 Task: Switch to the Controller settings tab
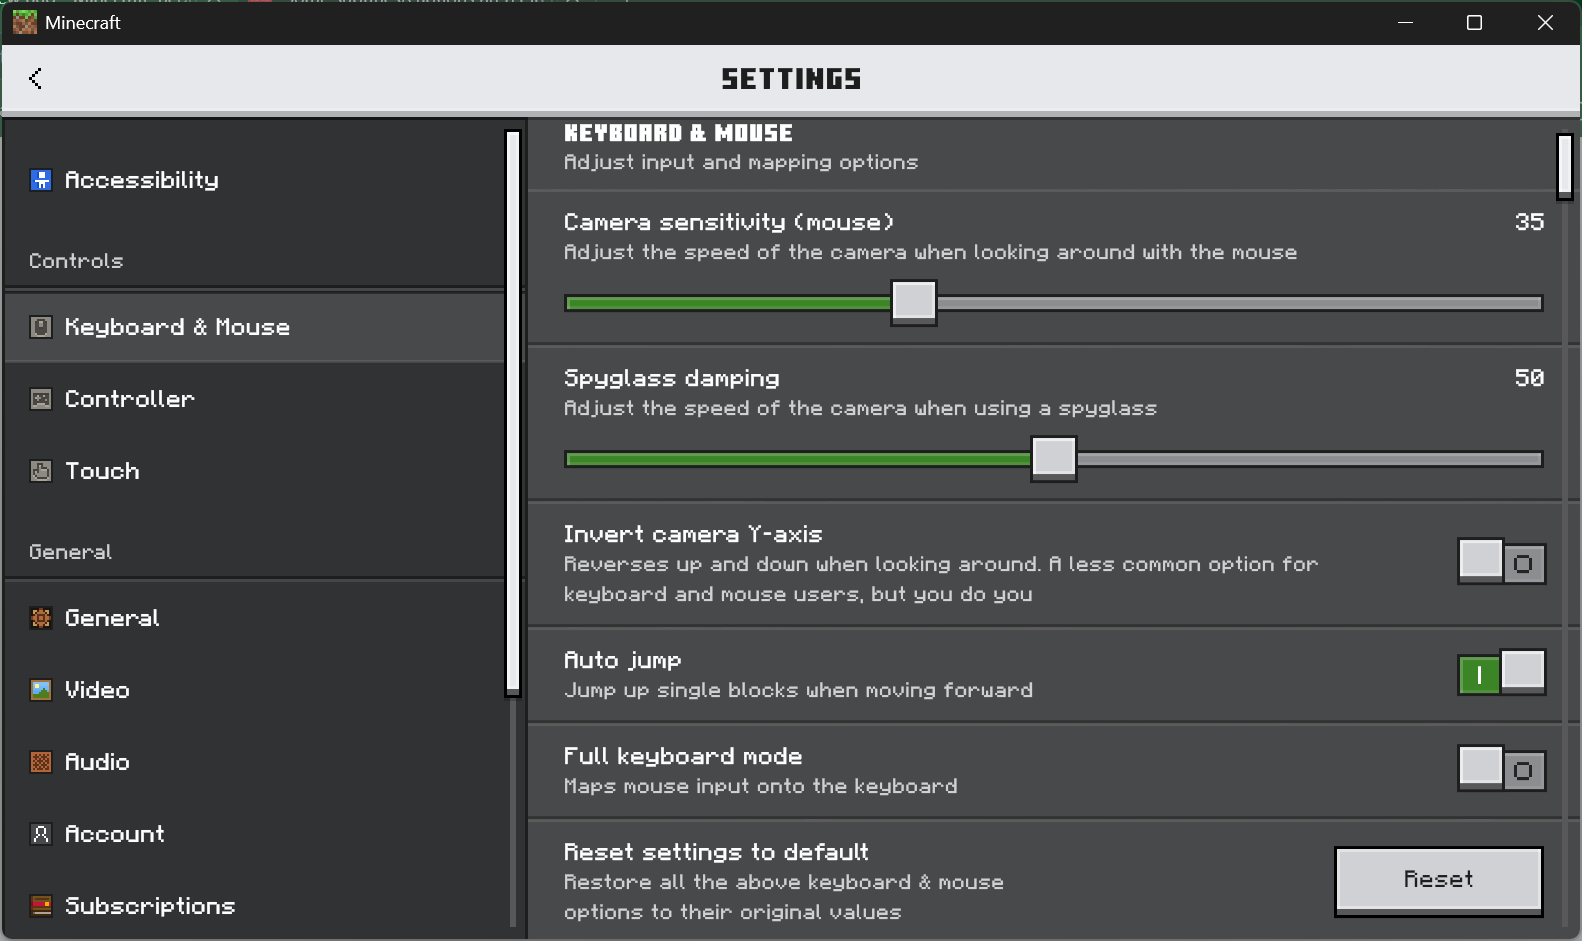pyautogui.click(x=129, y=399)
